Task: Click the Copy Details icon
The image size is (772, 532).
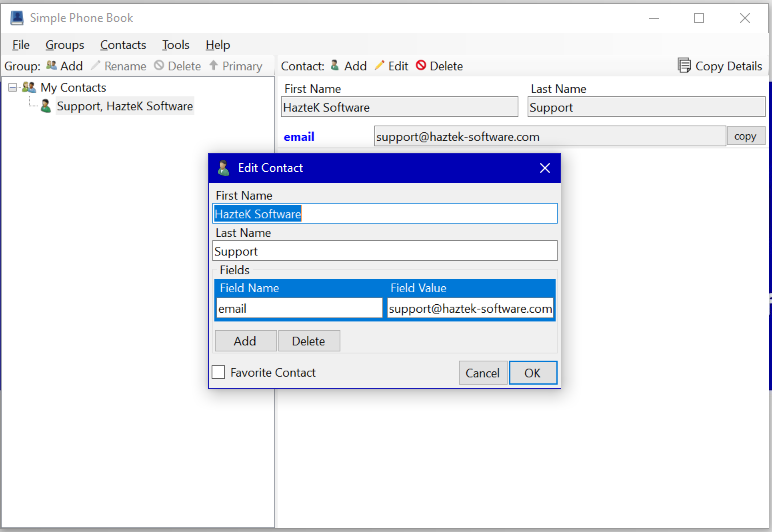Action: point(684,66)
